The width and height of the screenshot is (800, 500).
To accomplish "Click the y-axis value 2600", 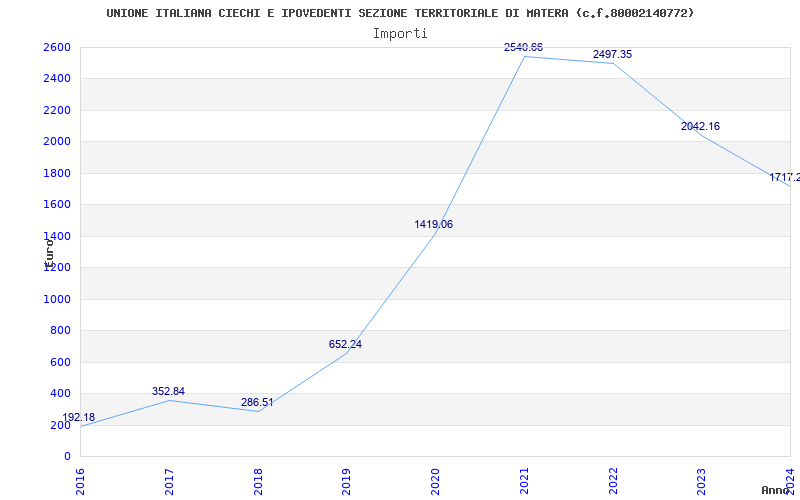I will 57,47.
